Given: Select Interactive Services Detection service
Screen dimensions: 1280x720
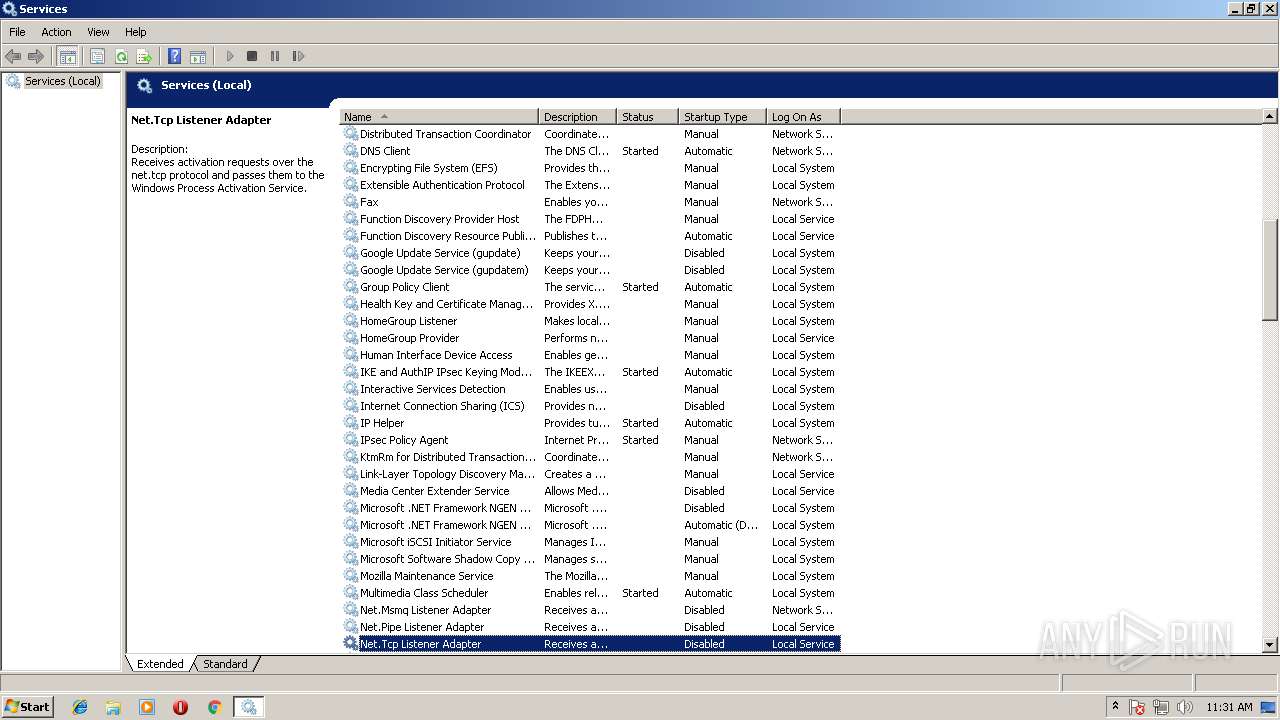Looking at the screenshot, I should pyautogui.click(x=590, y=389).
